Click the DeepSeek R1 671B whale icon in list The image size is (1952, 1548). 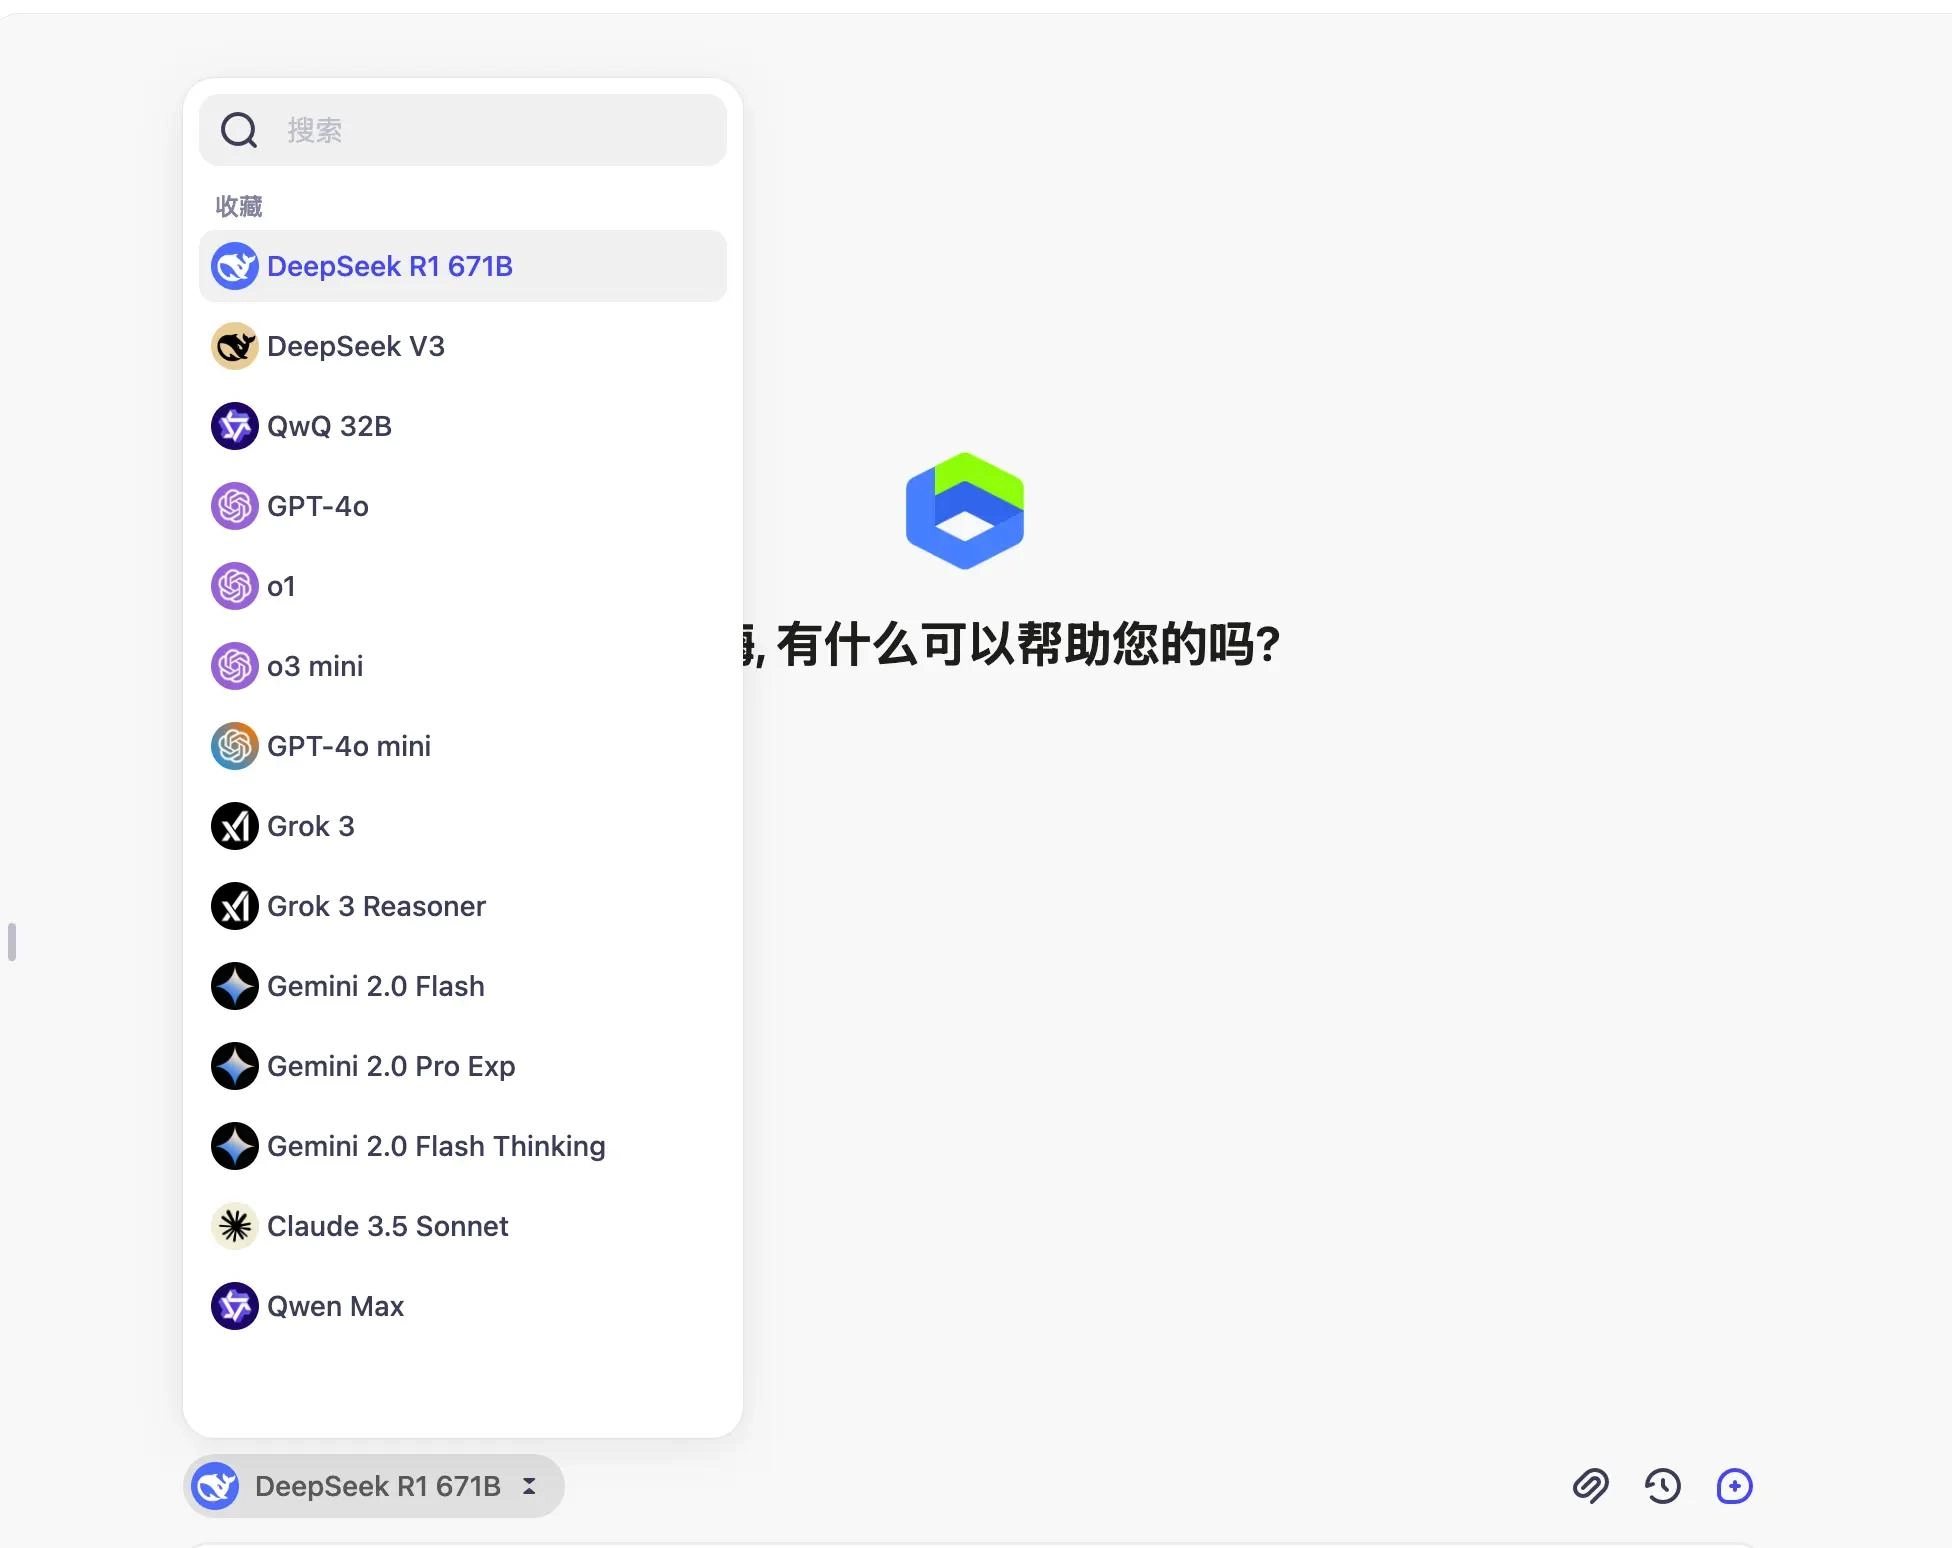coord(235,266)
